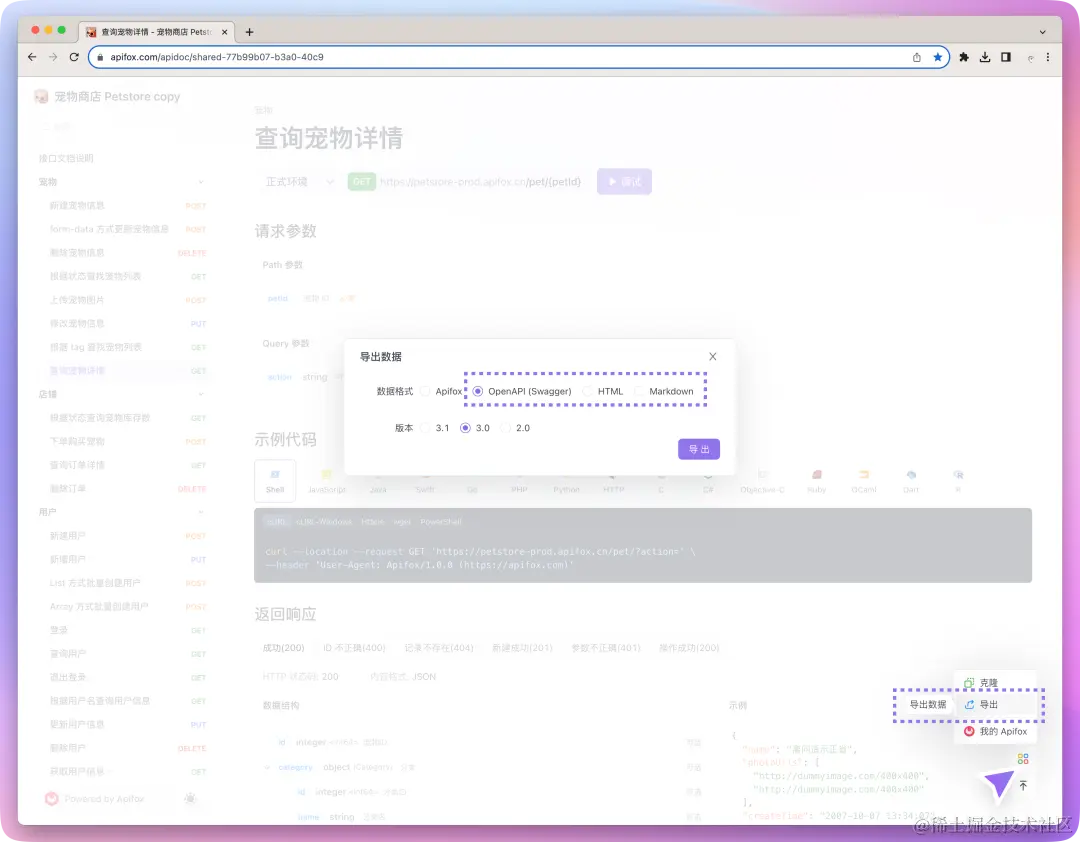Close the 导出数据 dialog with X

pos(713,356)
